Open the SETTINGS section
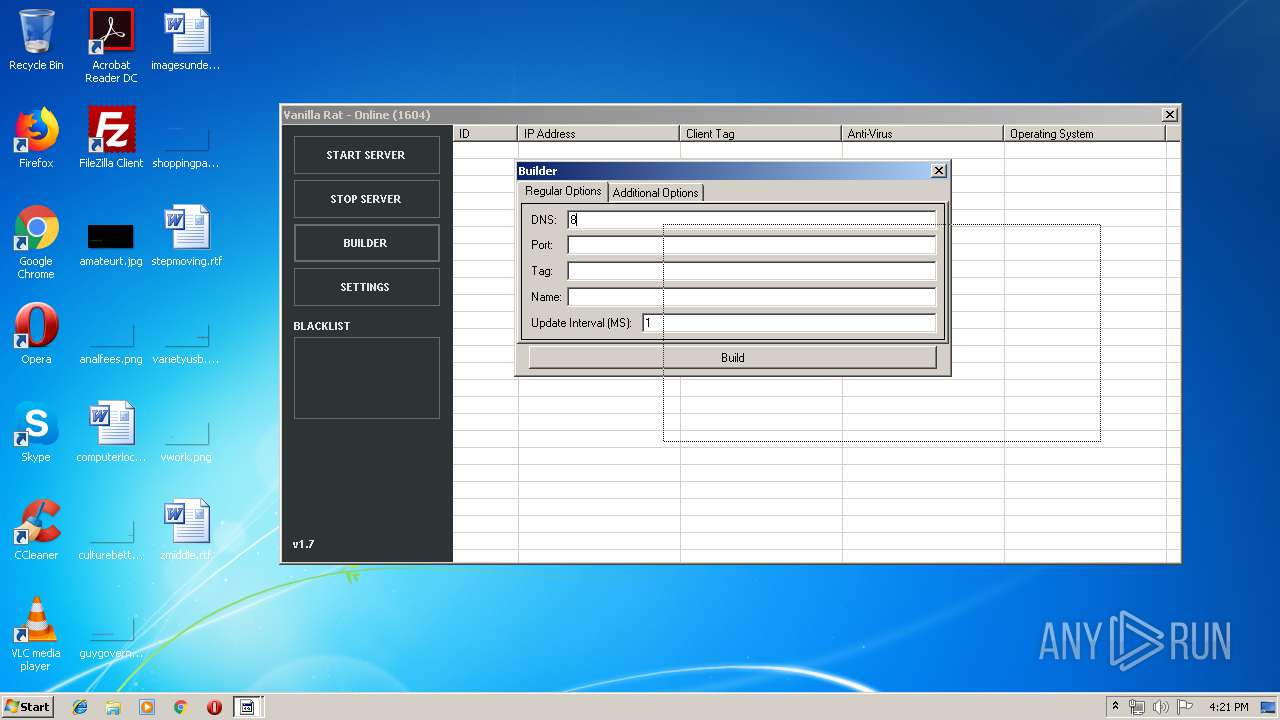The width and height of the screenshot is (1280, 720). [366, 287]
